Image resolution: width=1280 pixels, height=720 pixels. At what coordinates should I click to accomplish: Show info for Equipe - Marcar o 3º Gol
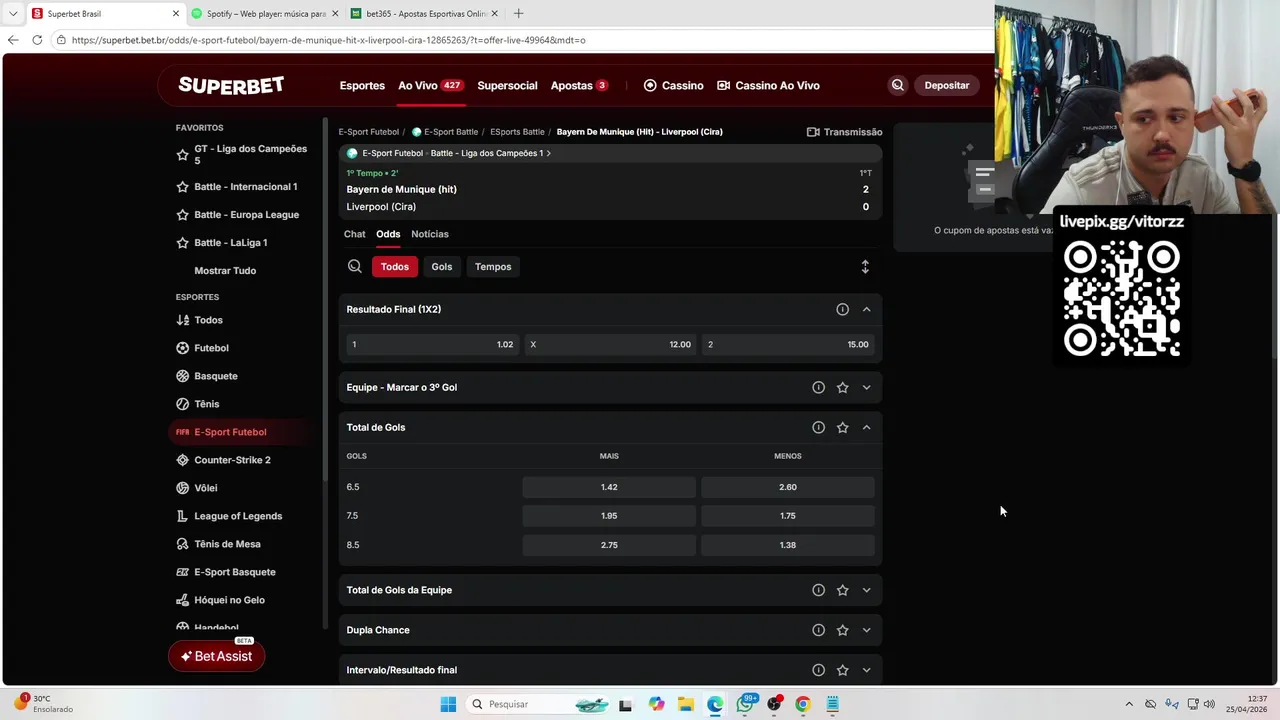coord(818,387)
